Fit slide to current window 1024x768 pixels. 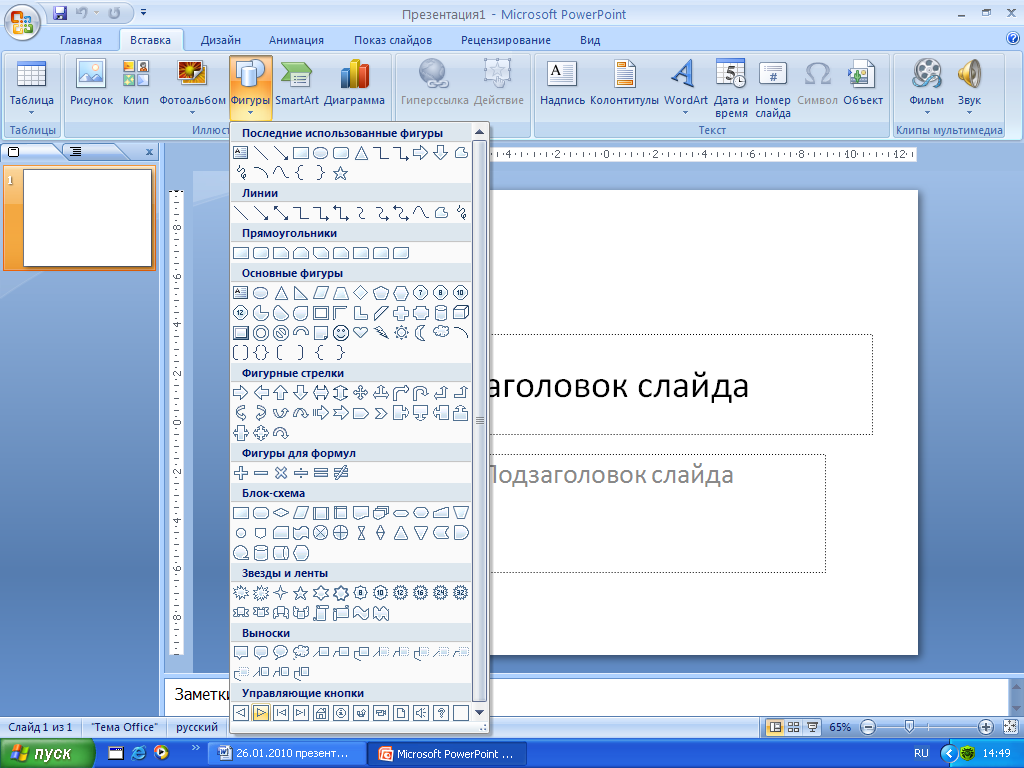(x=1010, y=727)
